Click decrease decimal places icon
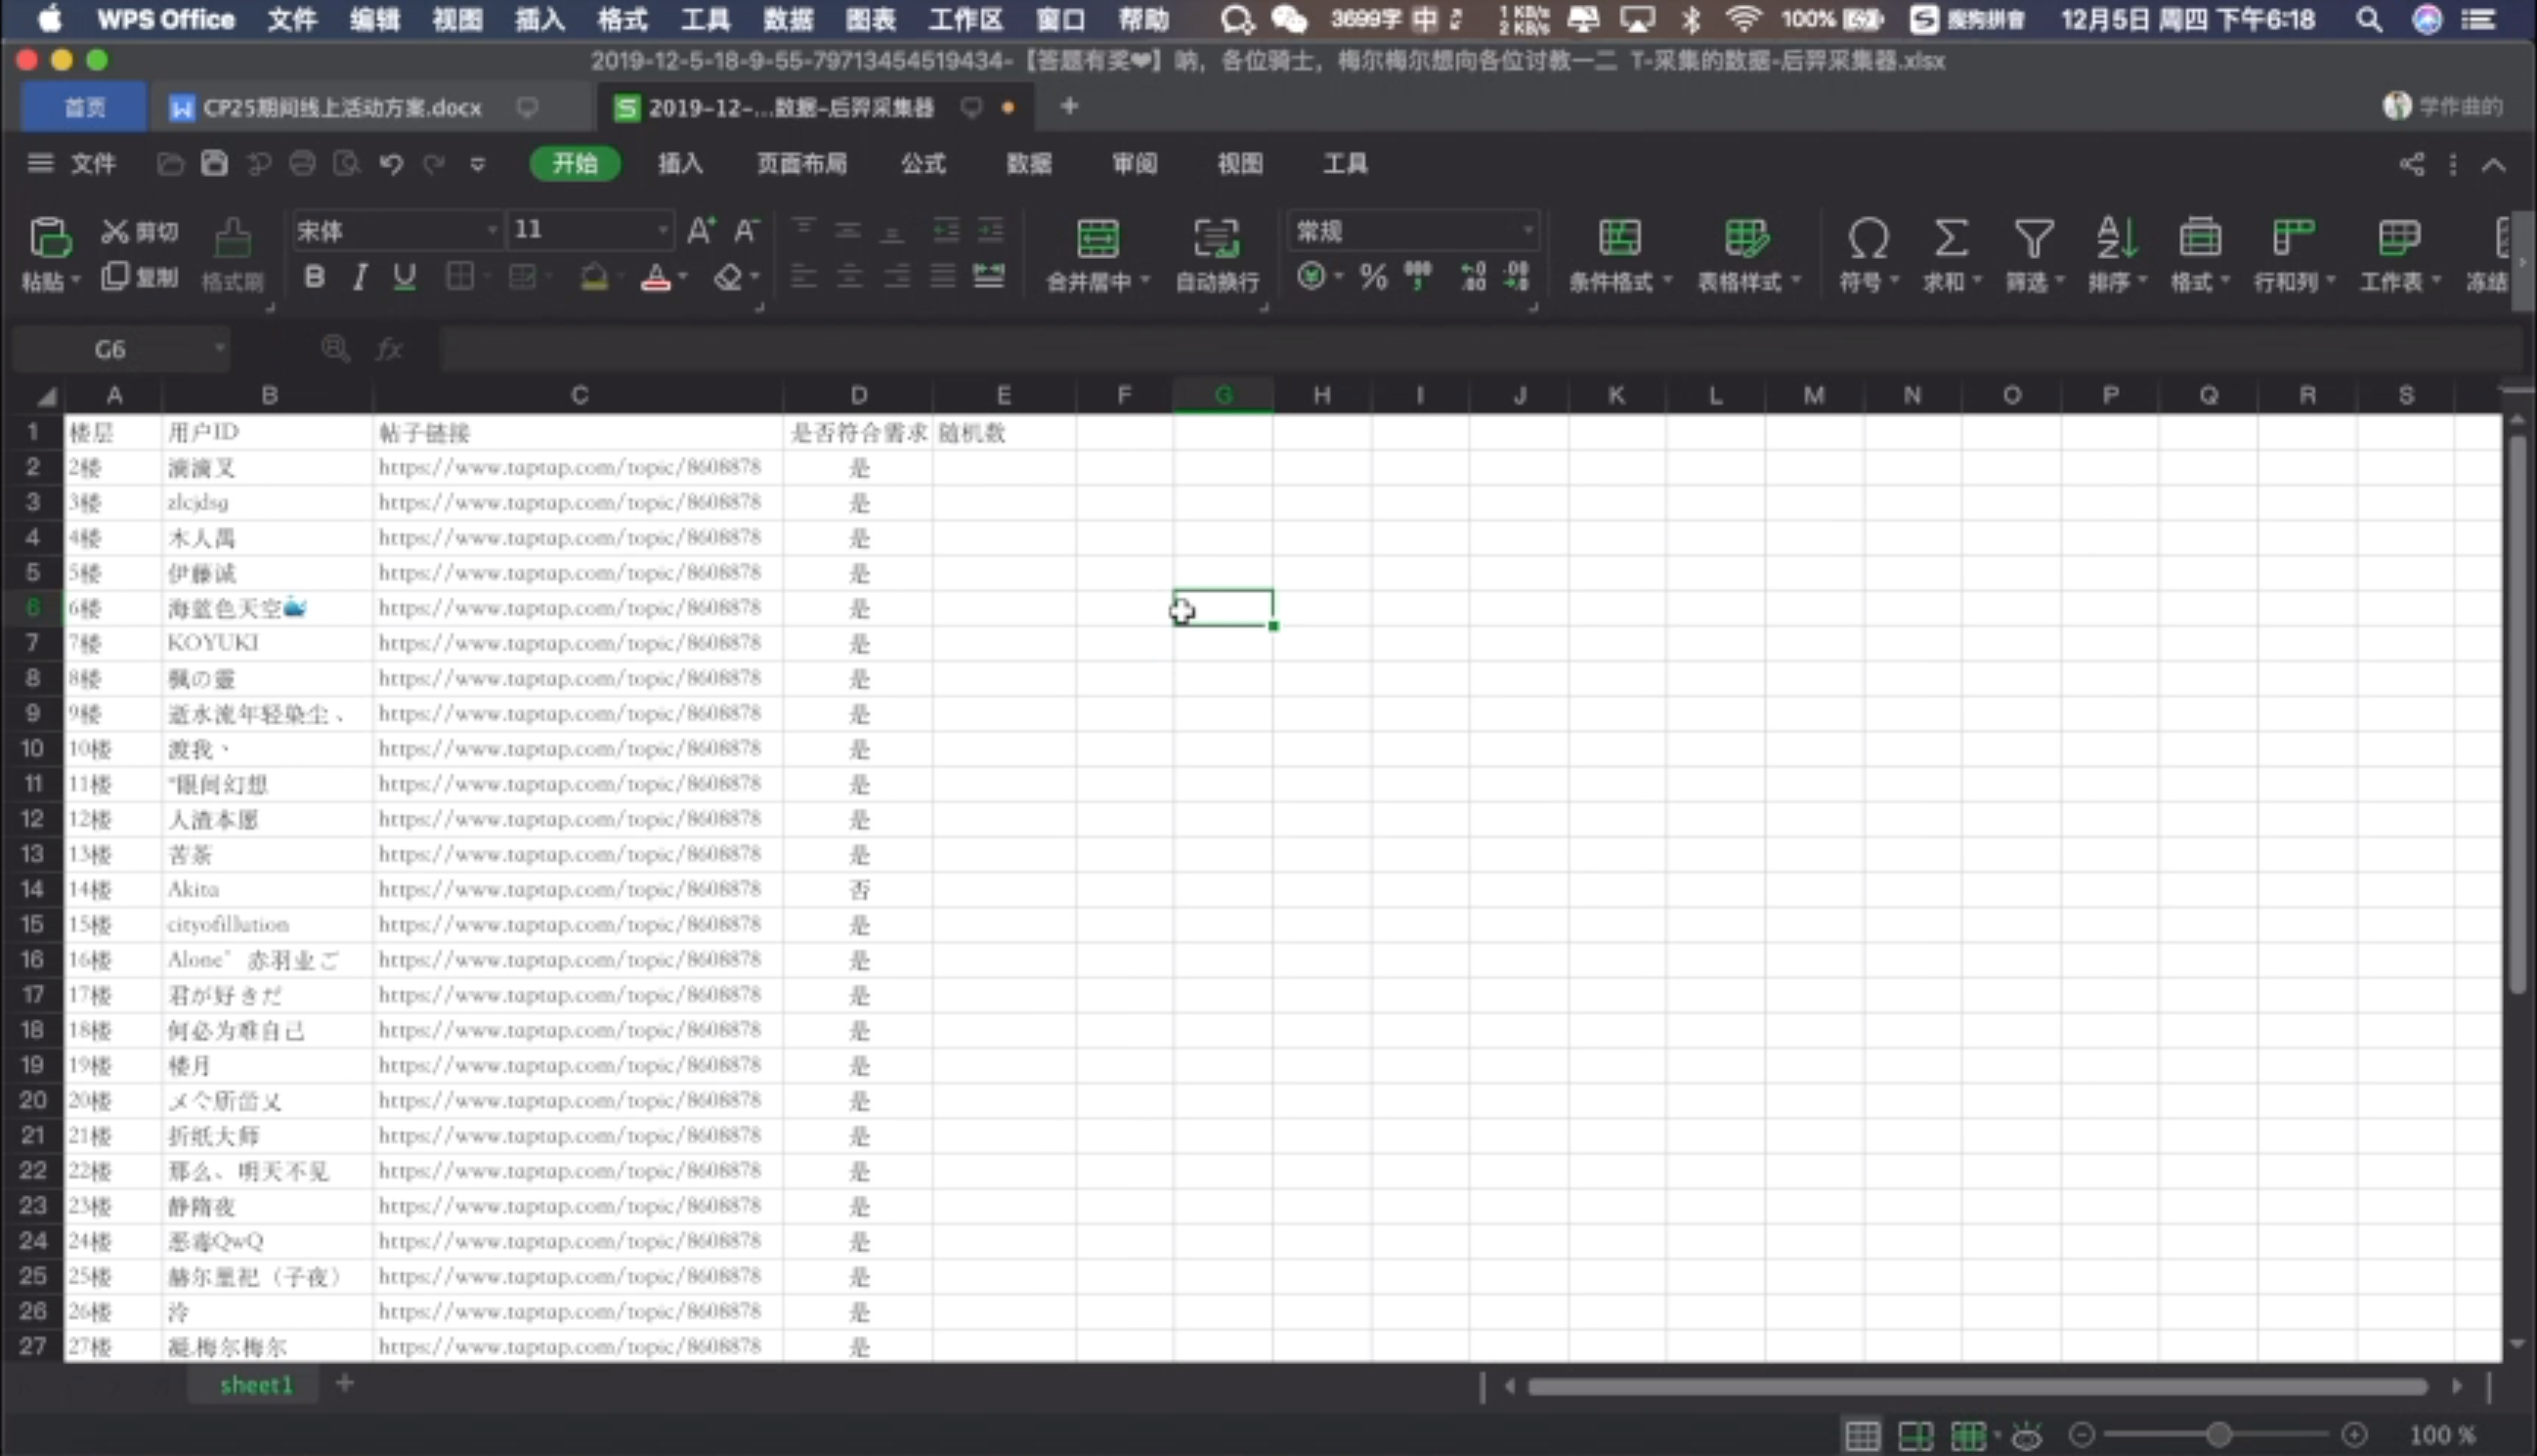The height and width of the screenshot is (1456, 2537). (x=1517, y=277)
